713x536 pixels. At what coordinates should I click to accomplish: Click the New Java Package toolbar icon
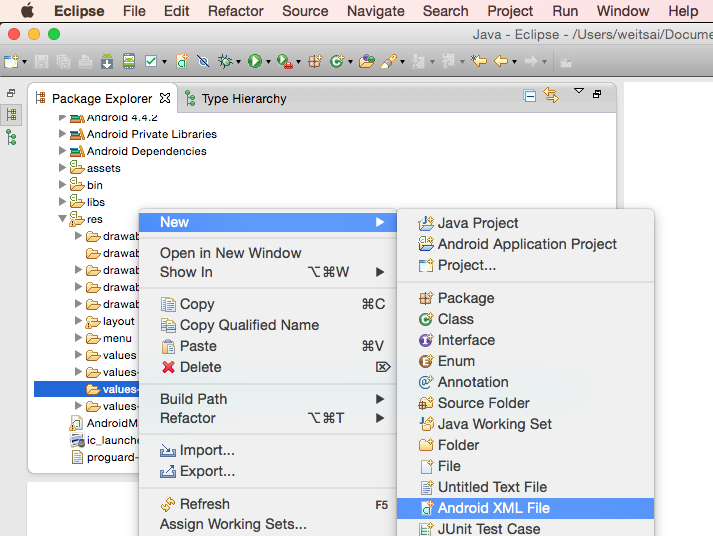[315, 61]
